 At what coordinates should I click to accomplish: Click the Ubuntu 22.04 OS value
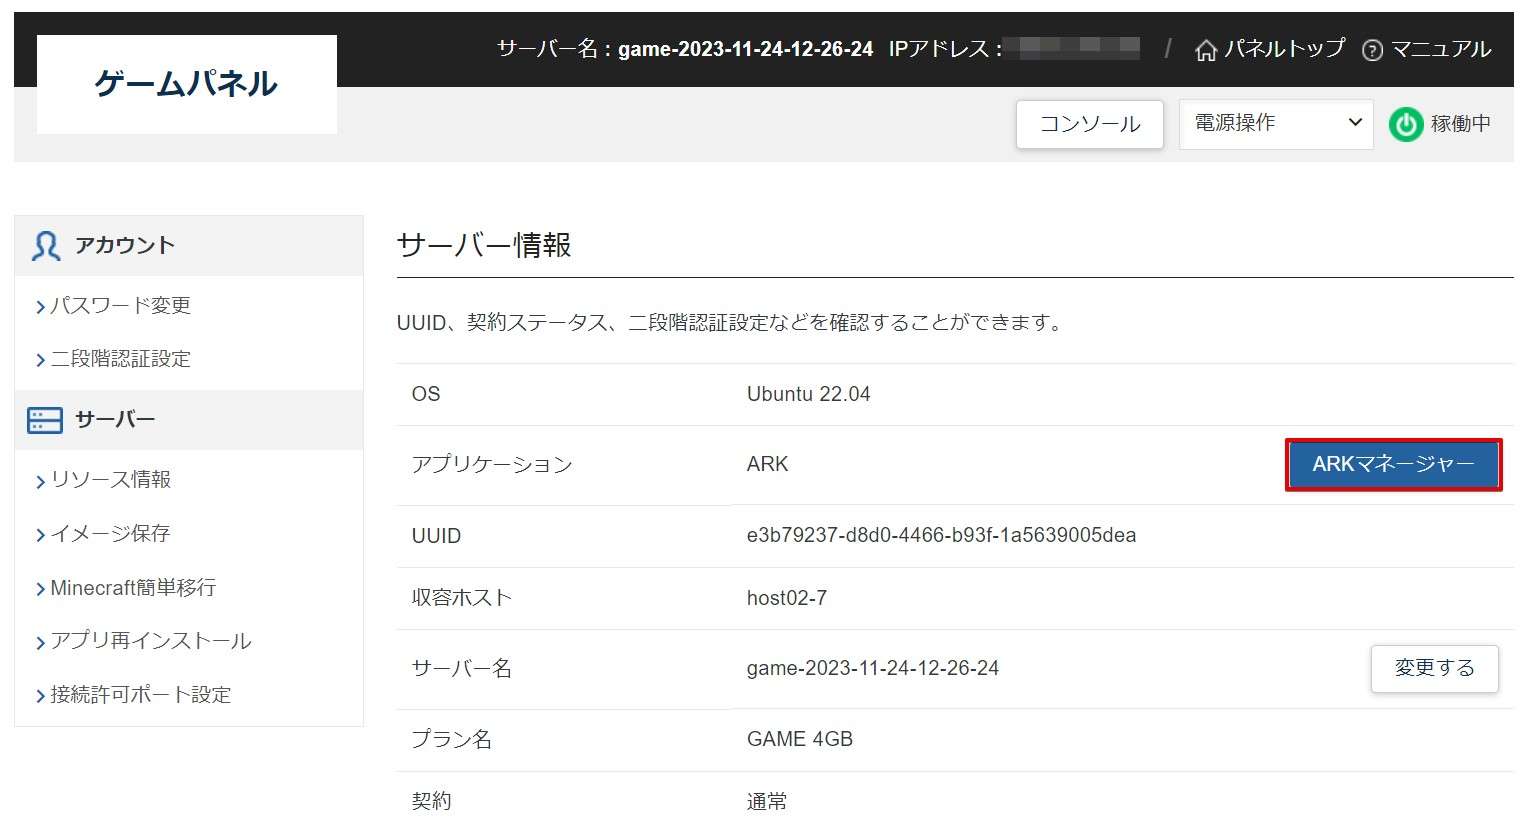click(808, 394)
